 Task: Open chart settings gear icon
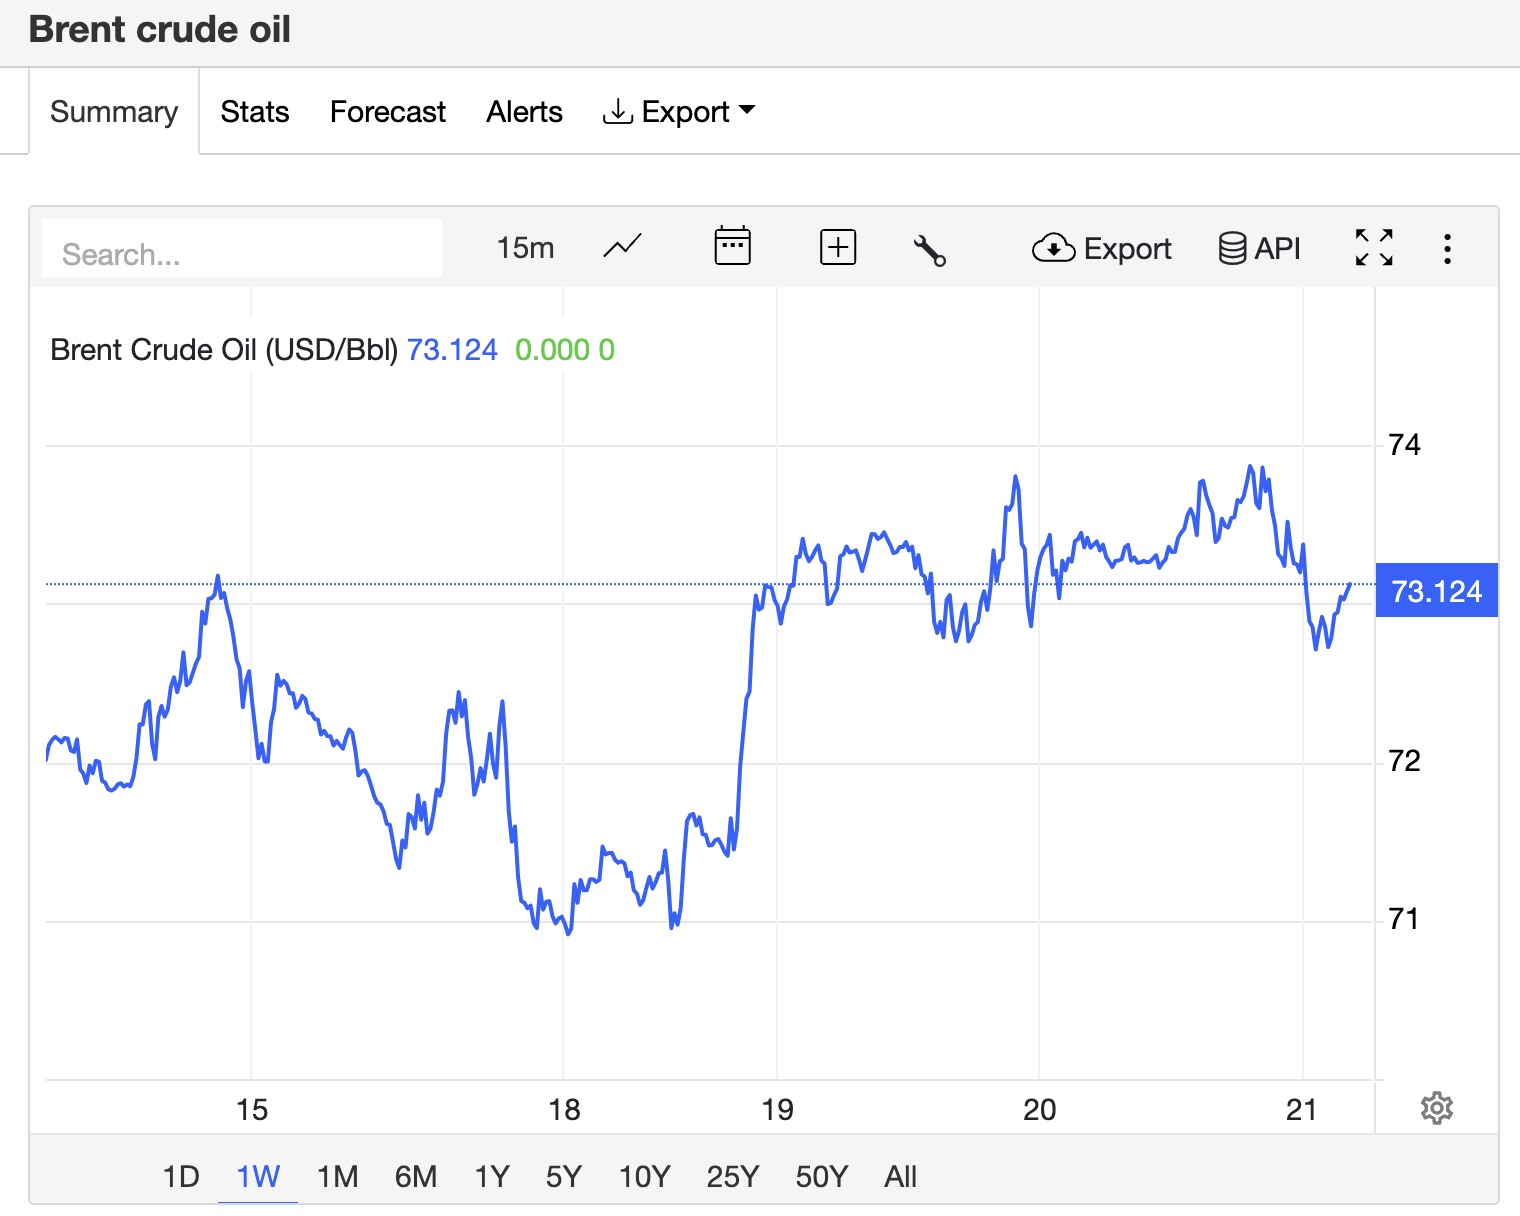1437,1108
